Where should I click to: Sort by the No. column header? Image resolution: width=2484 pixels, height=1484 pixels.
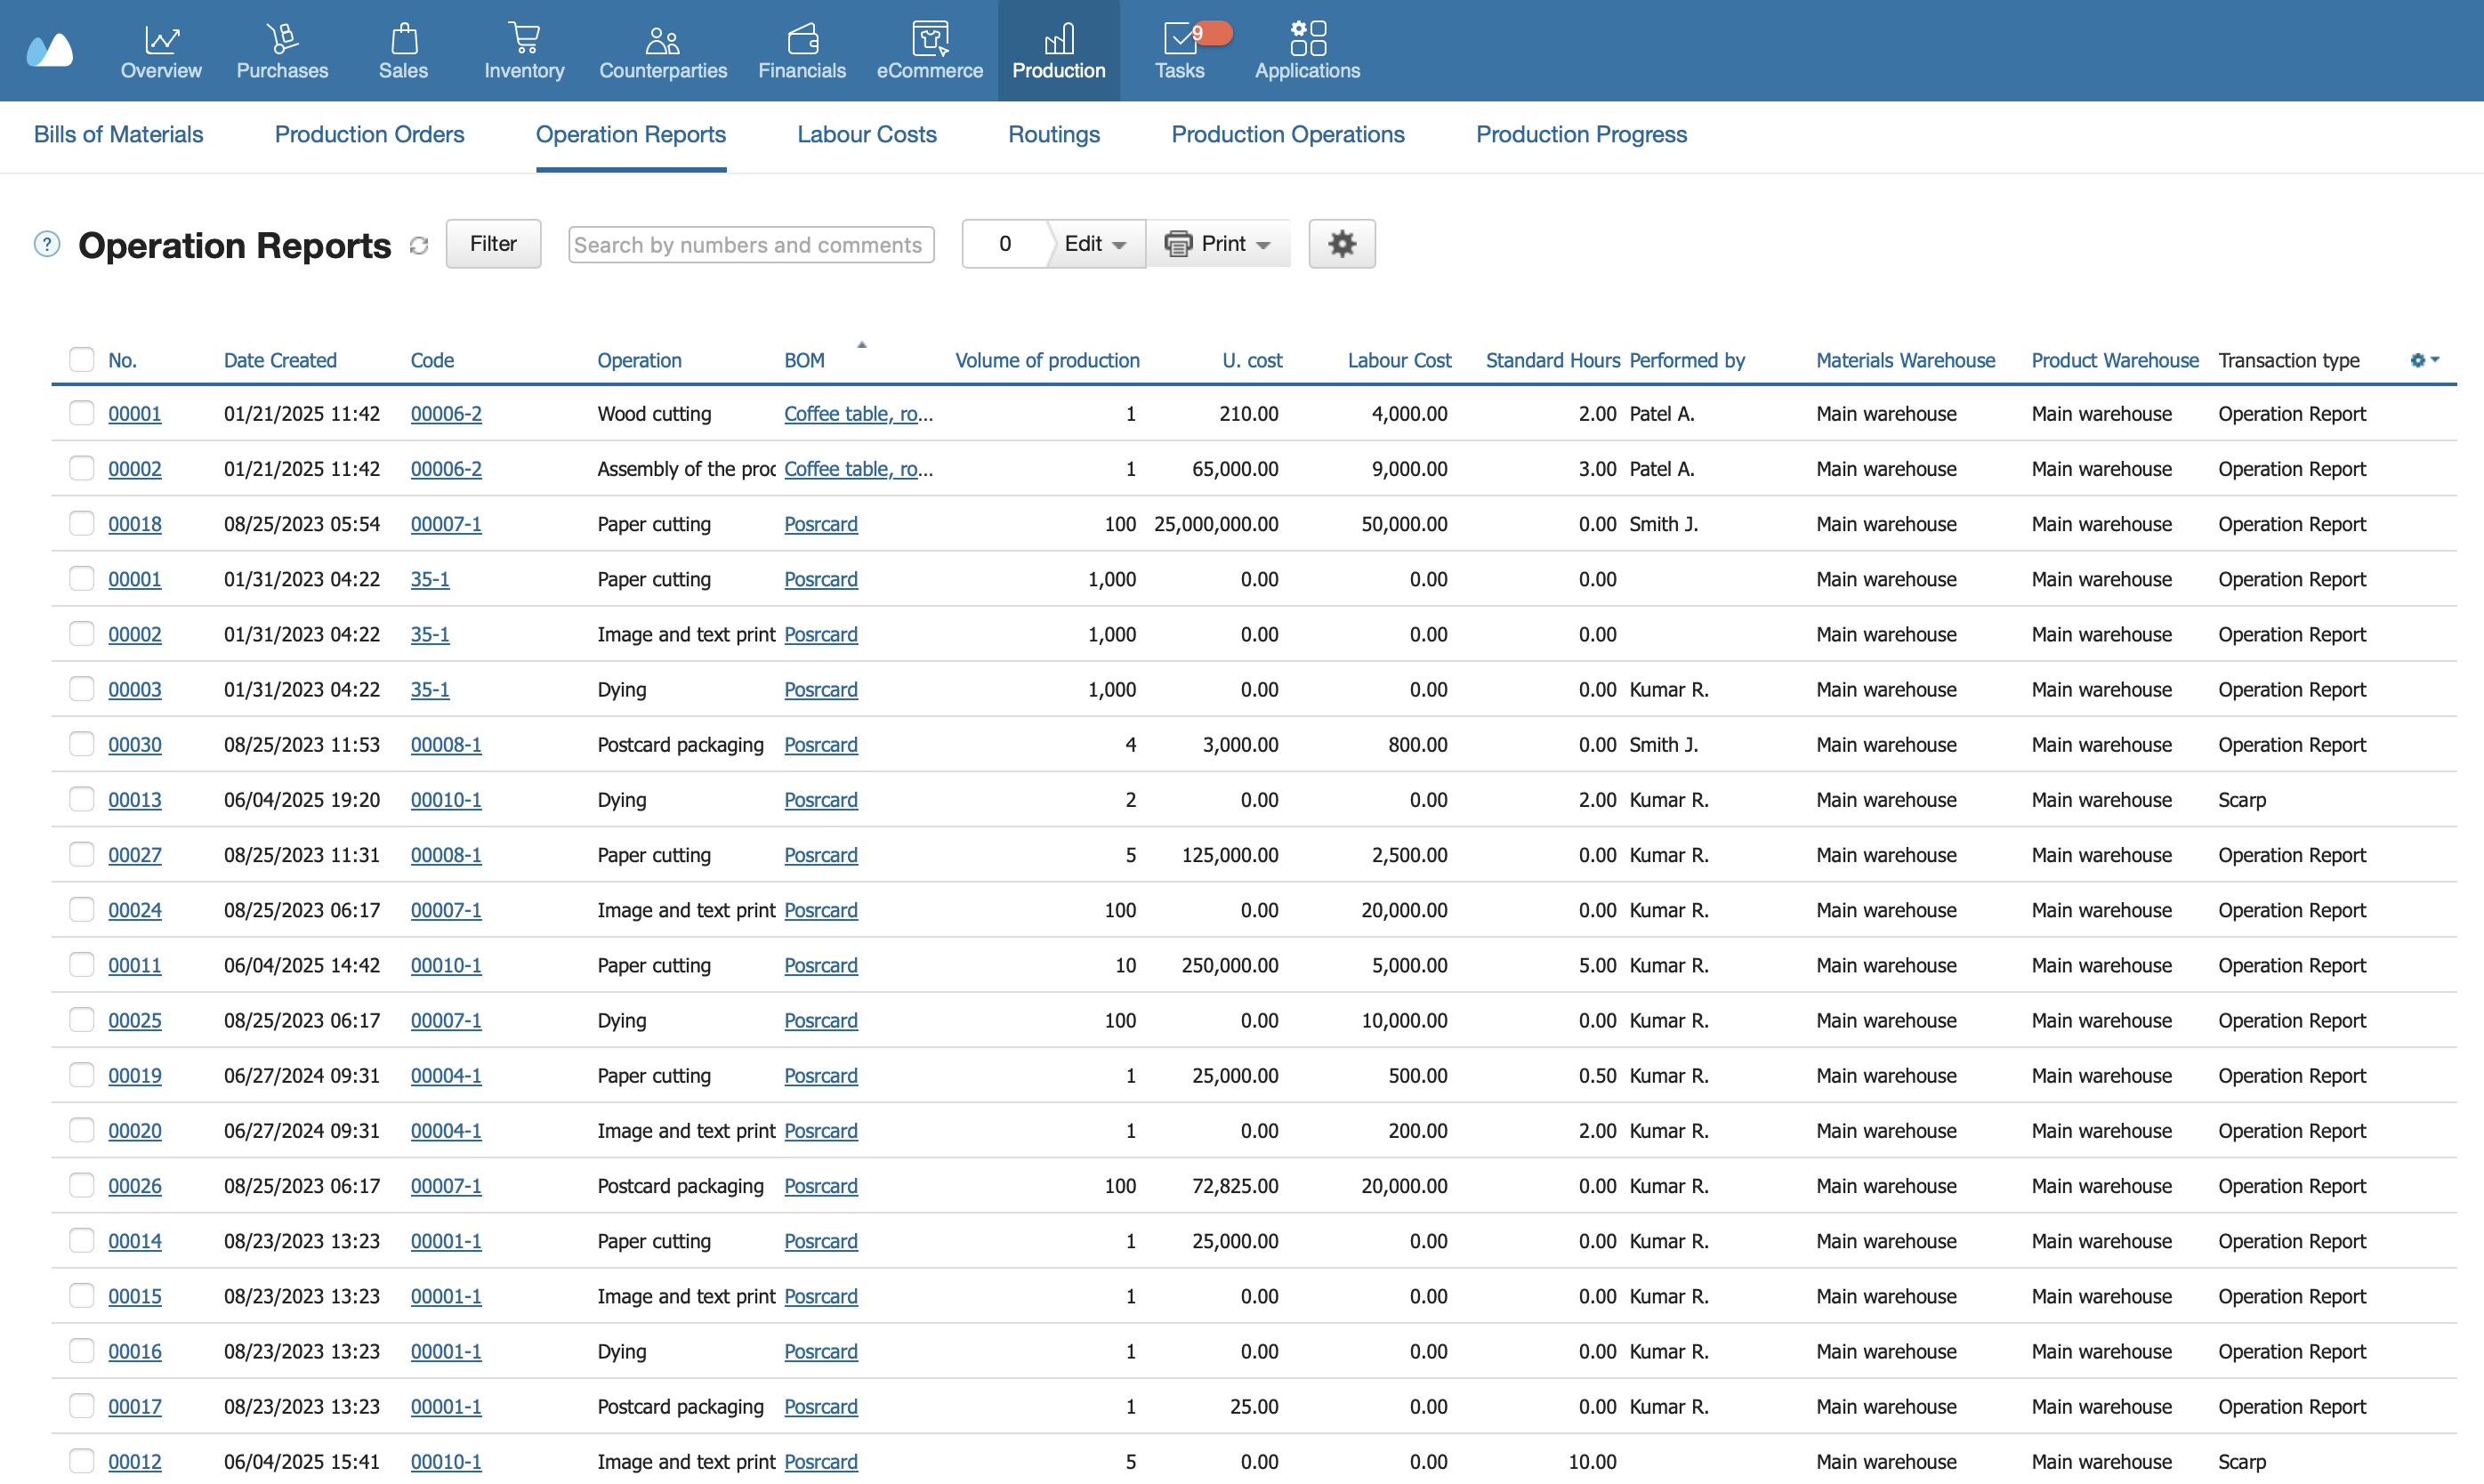[122, 360]
